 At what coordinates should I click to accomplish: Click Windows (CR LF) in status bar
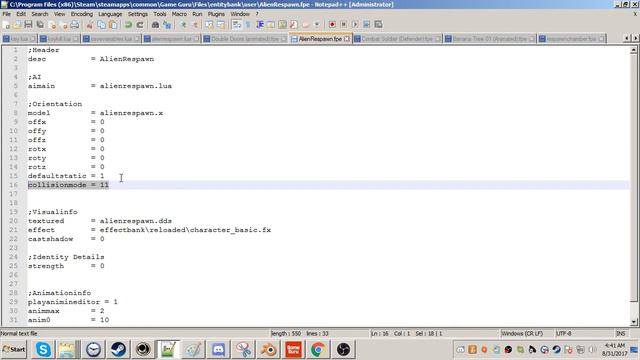pyautogui.click(x=522, y=333)
